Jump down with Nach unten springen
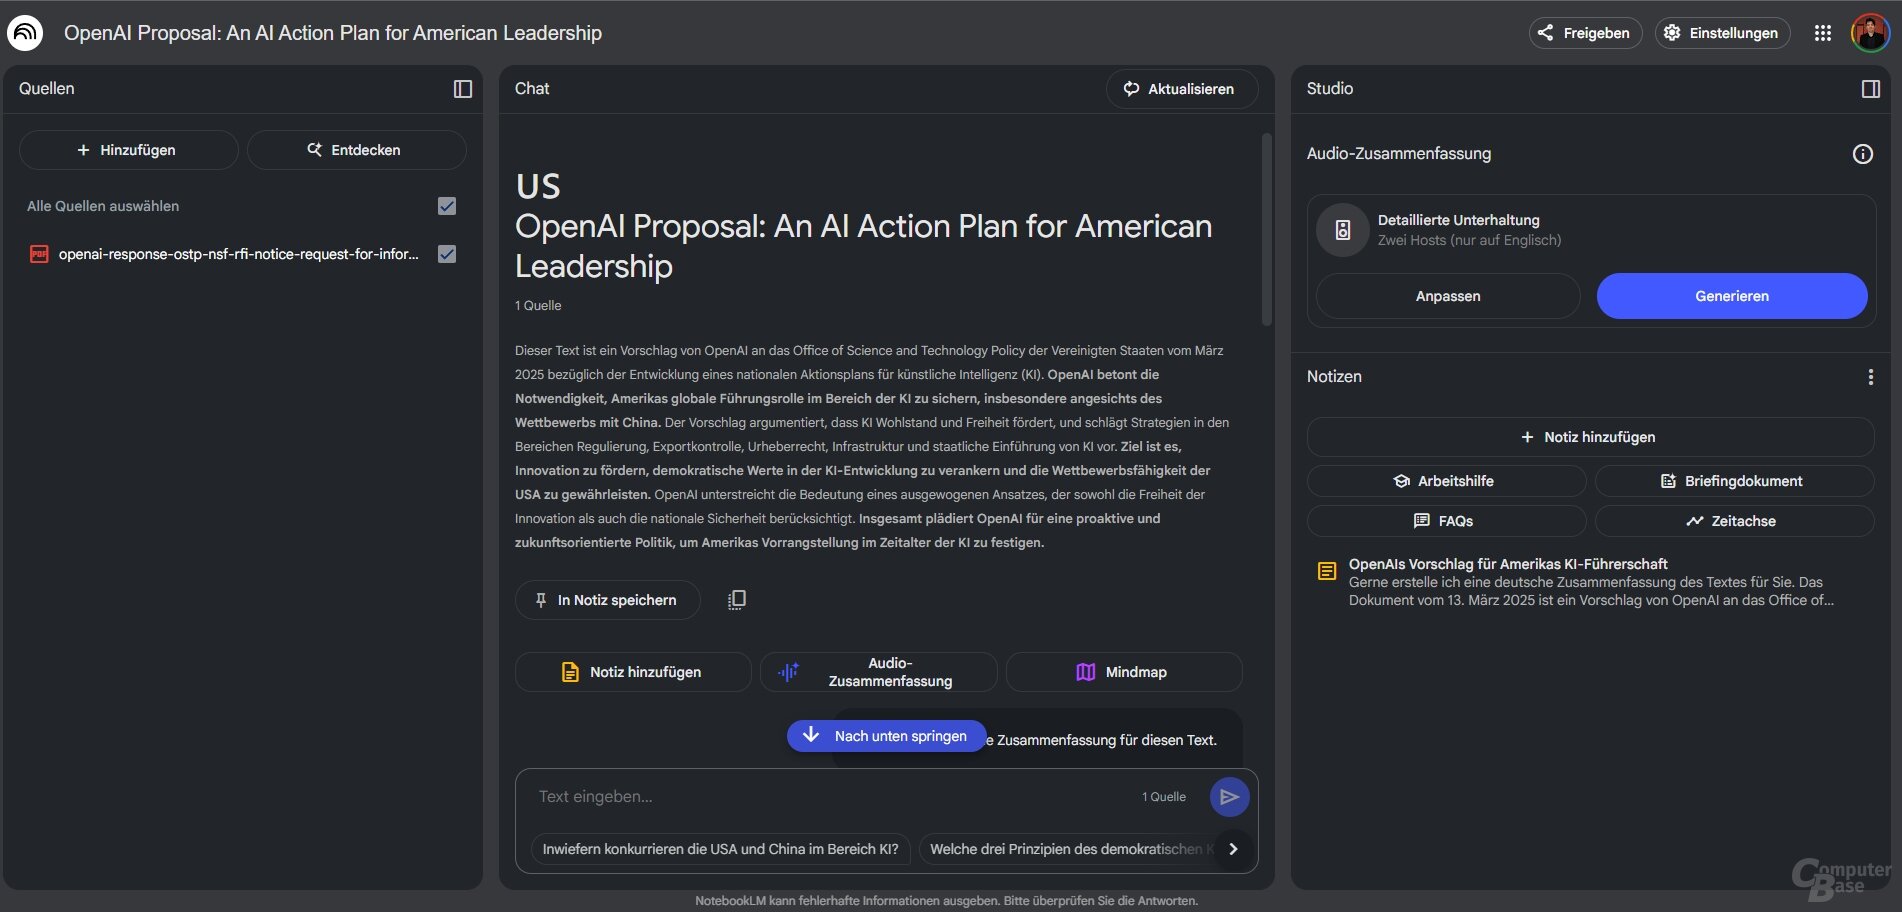The image size is (1902, 912). pos(886,736)
